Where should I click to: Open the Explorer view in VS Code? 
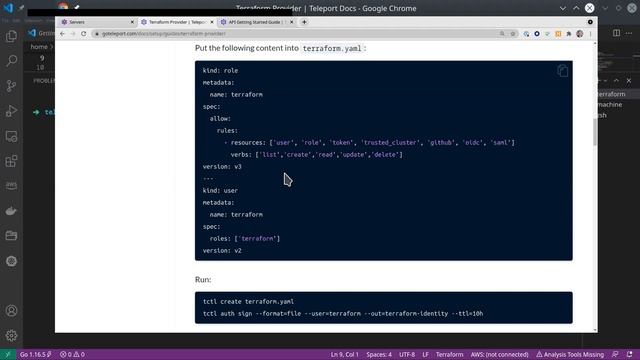tap(11, 36)
